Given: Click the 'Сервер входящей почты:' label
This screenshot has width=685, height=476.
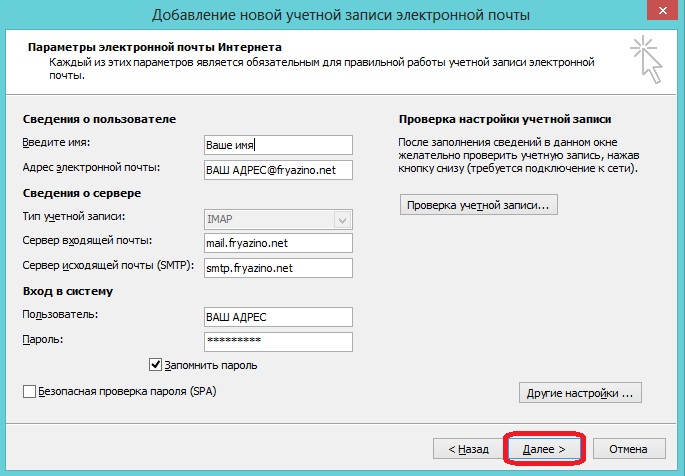Looking at the screenshot, I should [87, 241].
